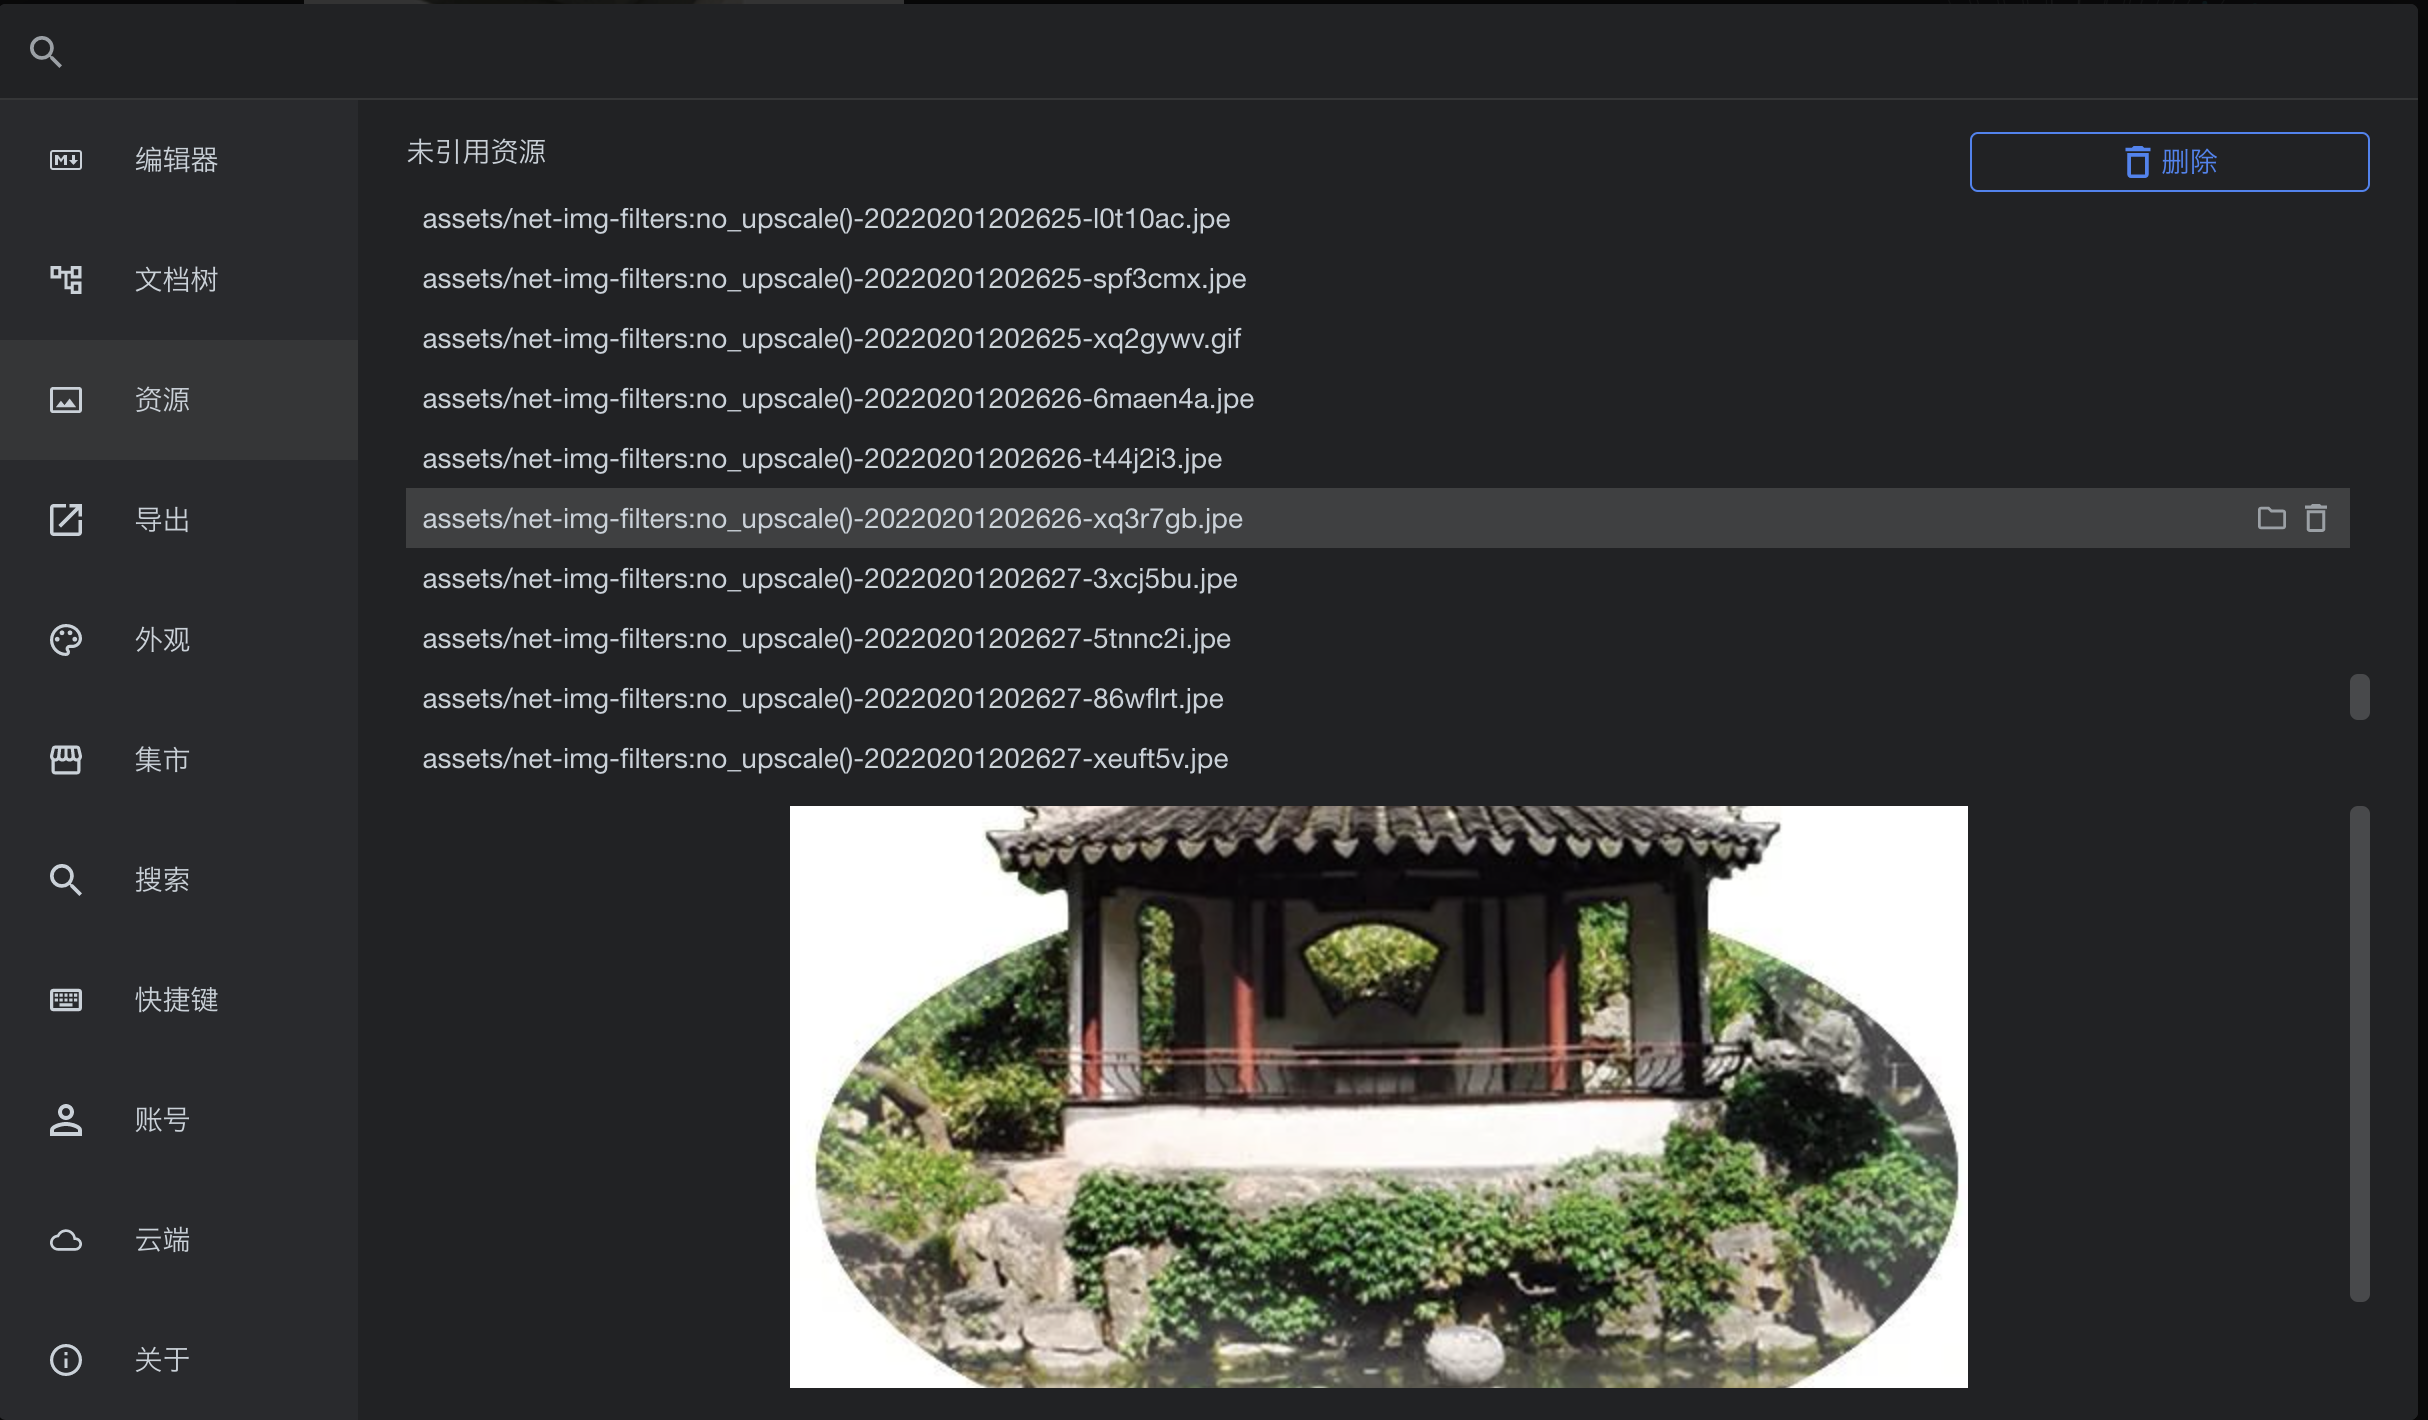The image size is (2428, 1420).
Task: Switch to the 搜索 settings tab
Action: coord(163,879)
